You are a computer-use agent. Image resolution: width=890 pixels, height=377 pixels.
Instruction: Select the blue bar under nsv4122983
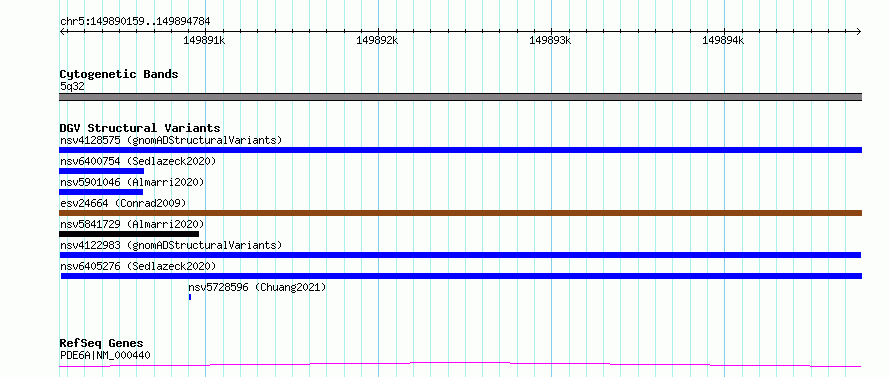(460, 255)
